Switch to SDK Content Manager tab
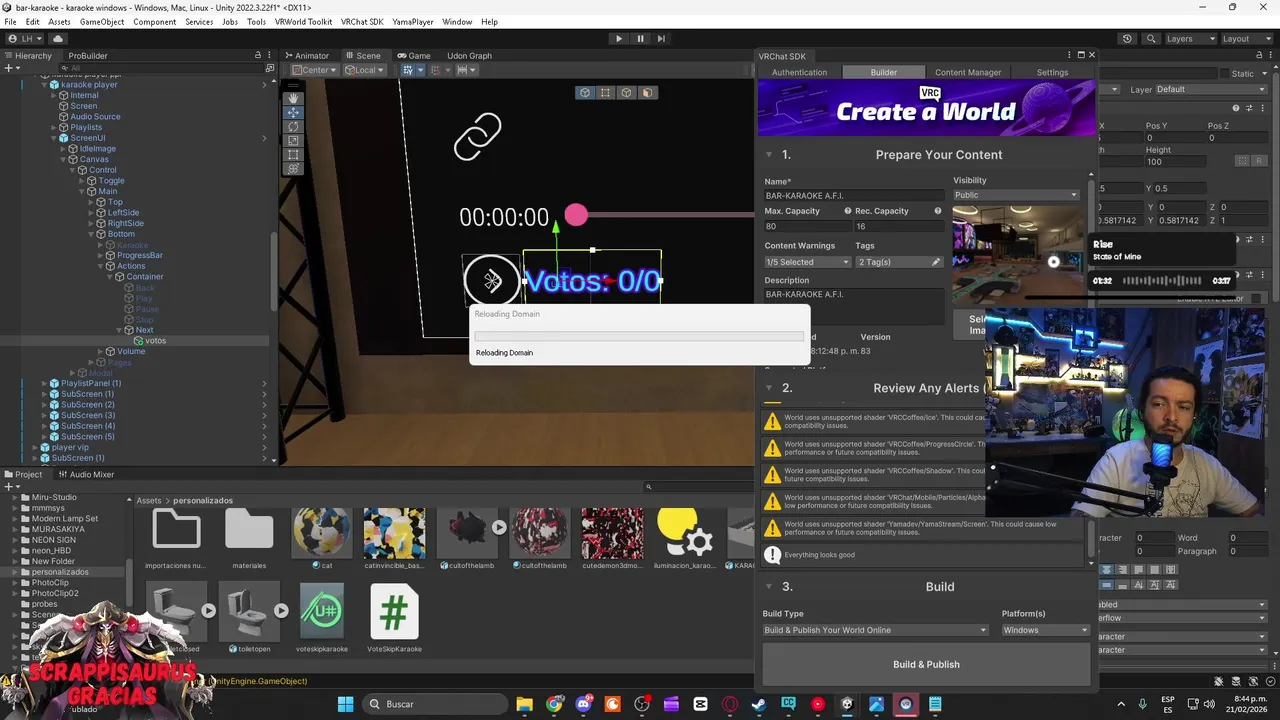Screen dimensions: 1280x720 [x=967, y=72]
